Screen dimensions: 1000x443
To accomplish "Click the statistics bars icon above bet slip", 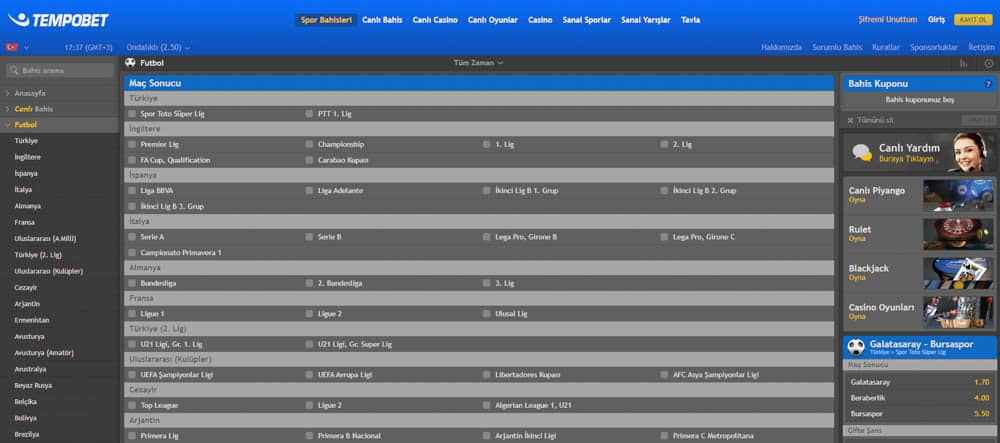I will pyautogui.click(x=964, y=63).
